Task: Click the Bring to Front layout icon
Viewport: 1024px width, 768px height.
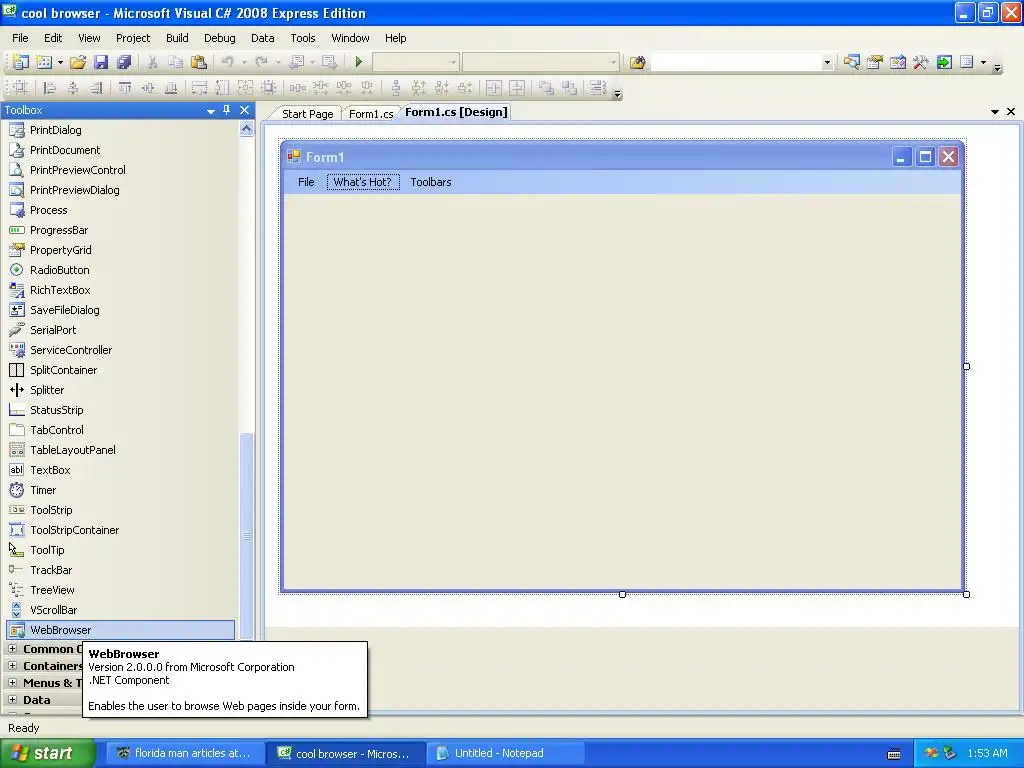Action: [546, 88]
